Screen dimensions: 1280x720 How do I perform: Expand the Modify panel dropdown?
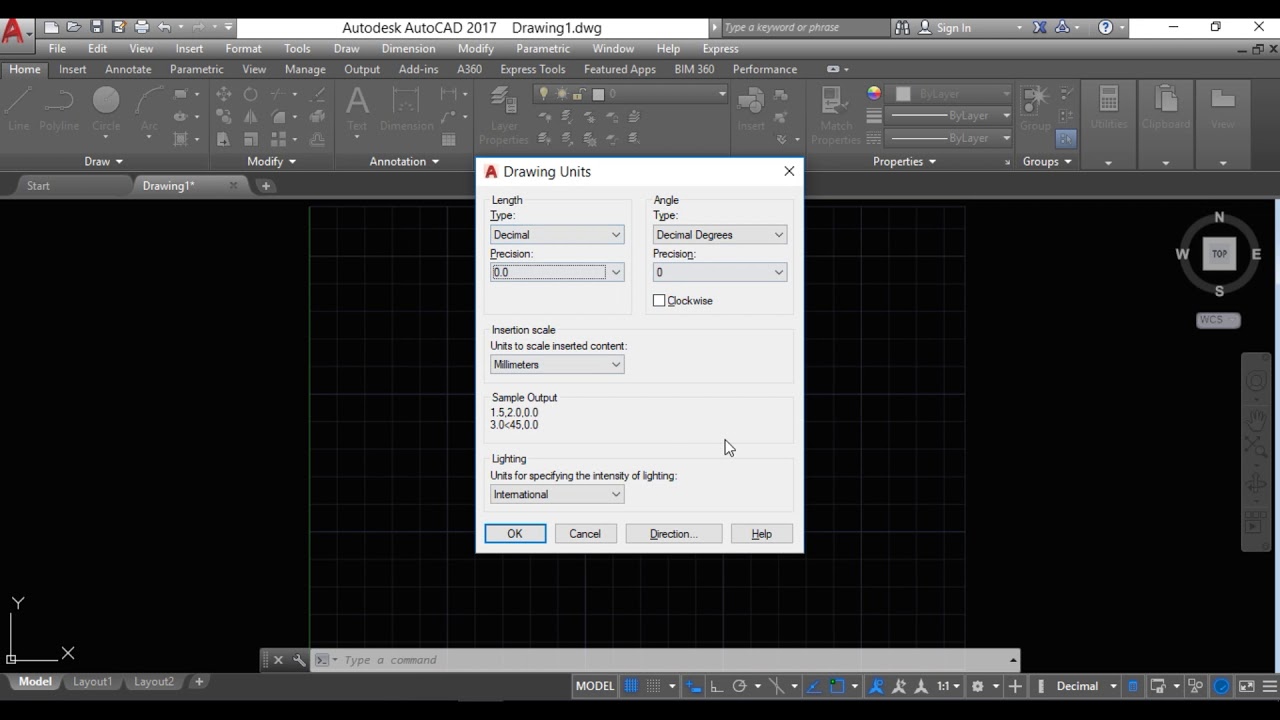click(271, 161)
